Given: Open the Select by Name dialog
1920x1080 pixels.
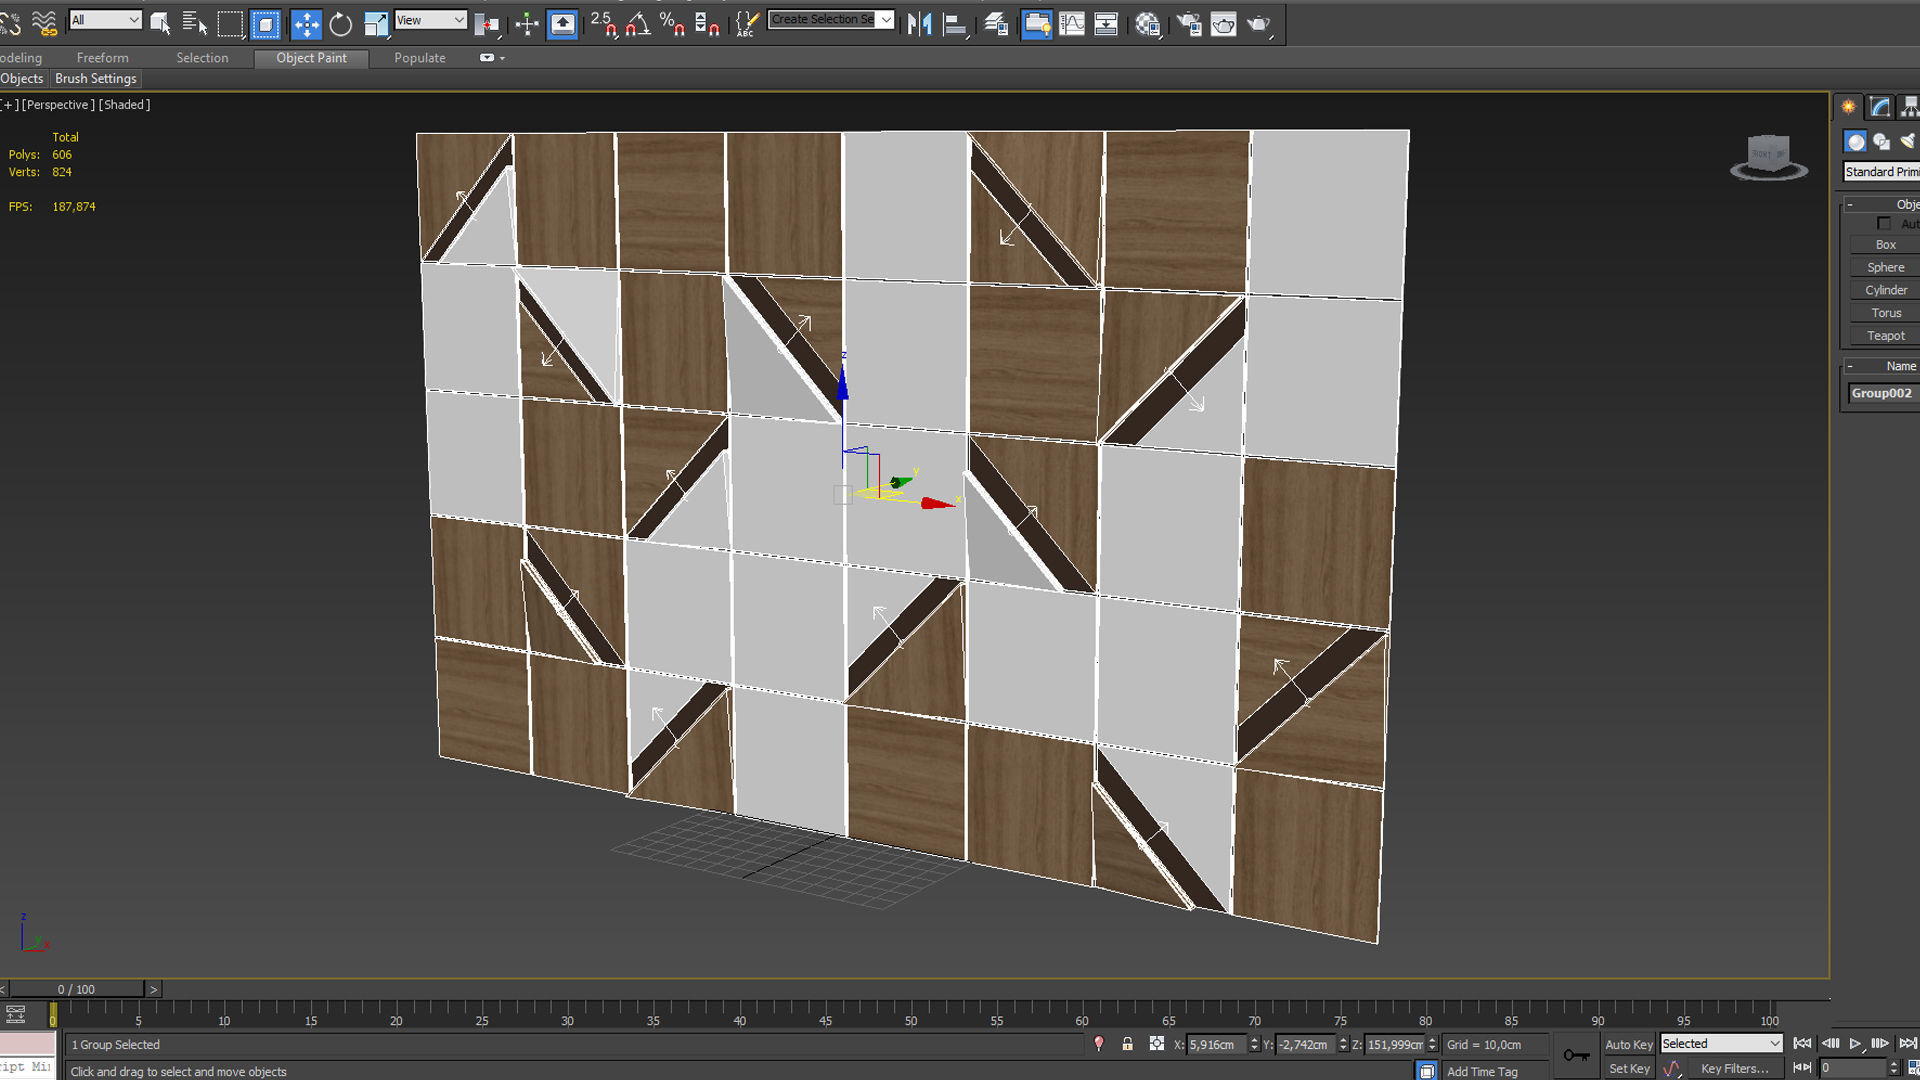Looking at the screenshot, I should pos(195,23).
